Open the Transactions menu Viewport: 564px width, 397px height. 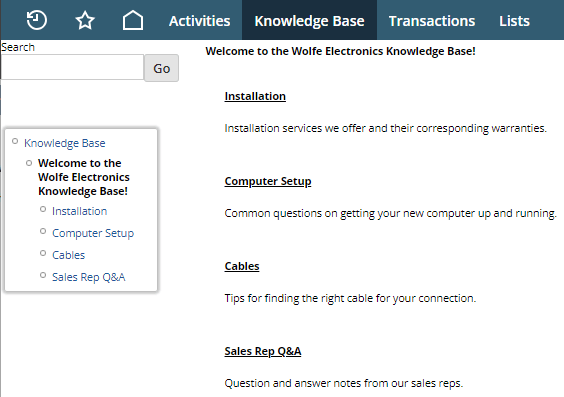432,21
